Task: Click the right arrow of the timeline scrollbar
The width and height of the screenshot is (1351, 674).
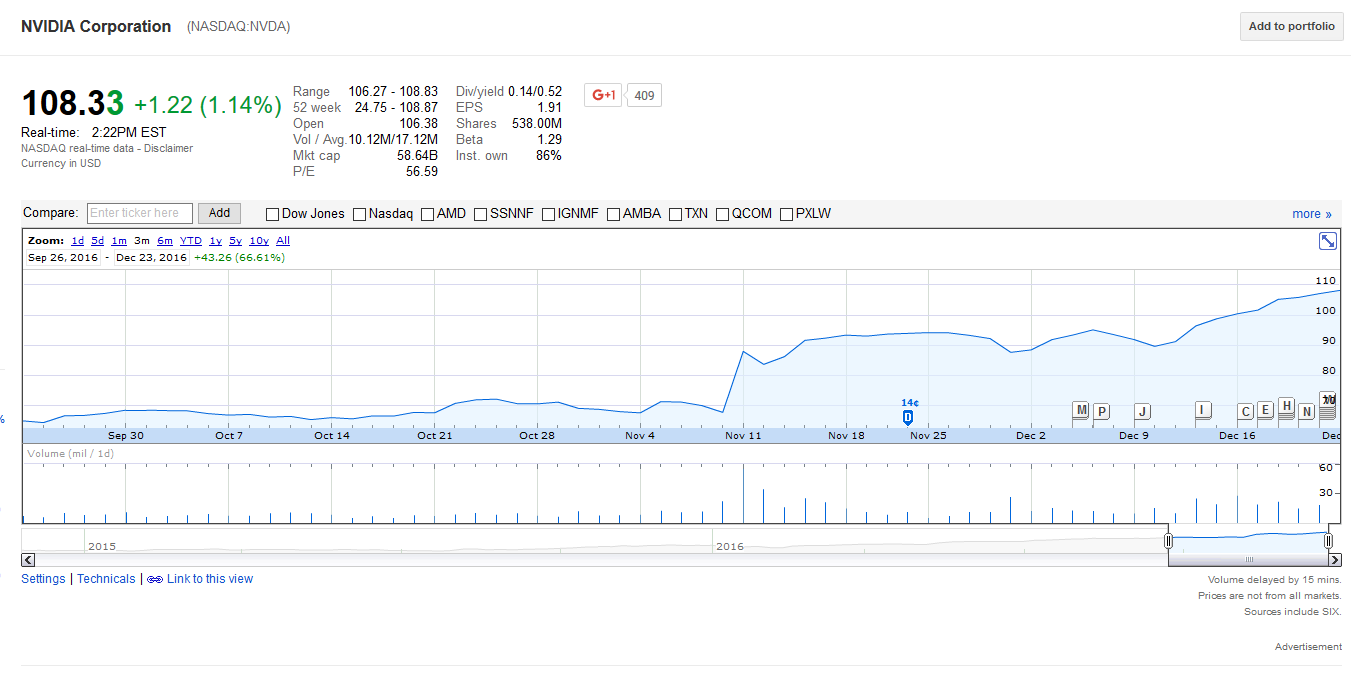Action: pyautogui.click(x=1335, y=560)
